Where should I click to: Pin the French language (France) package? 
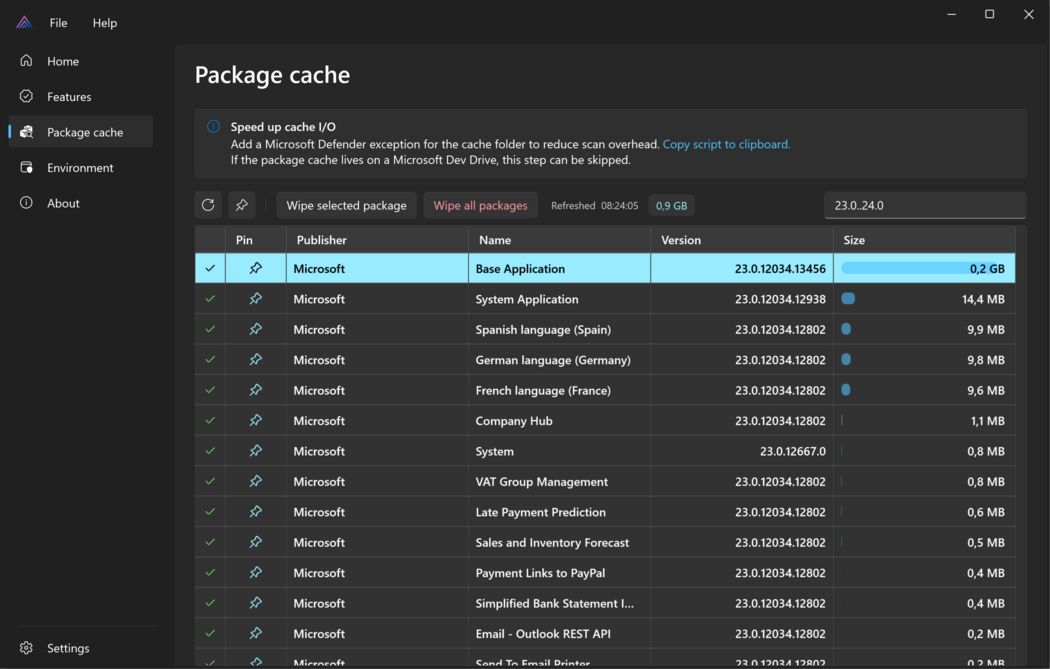[256, 390]
